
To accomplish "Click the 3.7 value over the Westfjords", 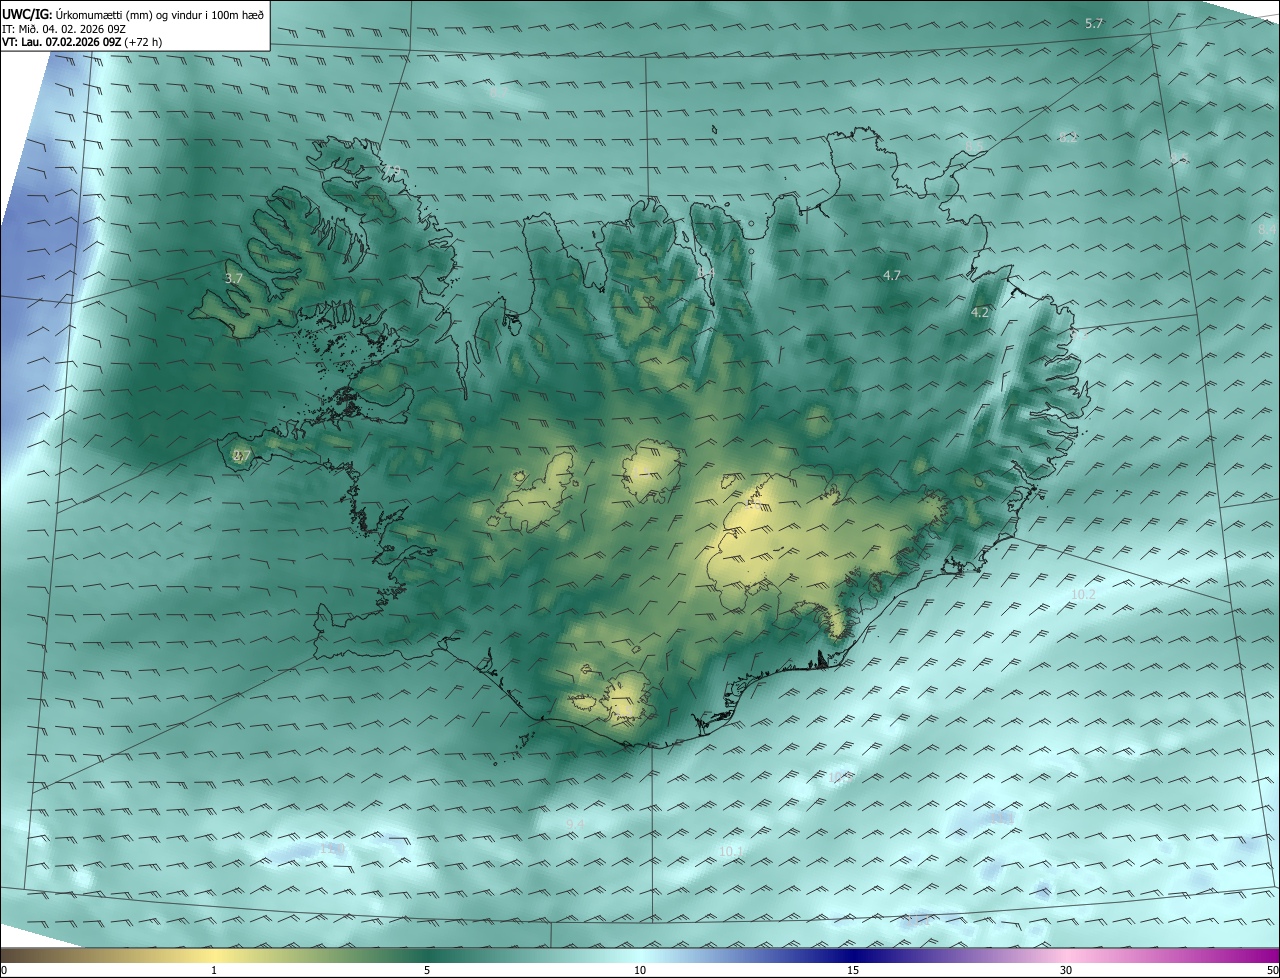I will 233,278.
